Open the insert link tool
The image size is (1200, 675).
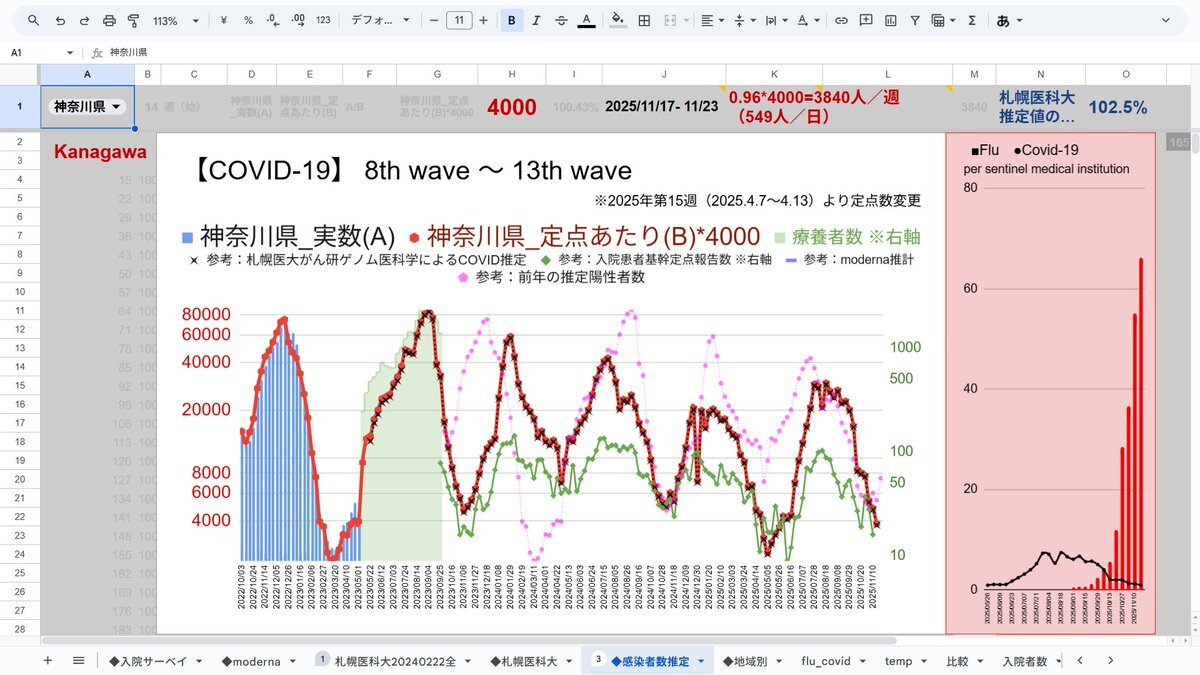point(841,20)
